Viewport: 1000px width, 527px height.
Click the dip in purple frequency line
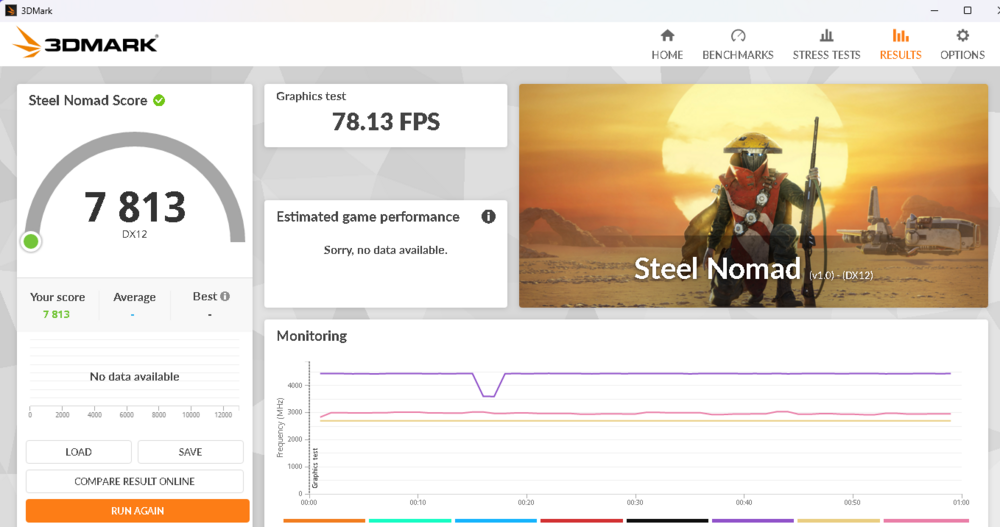pyautogui.click(x=489, y=396)
